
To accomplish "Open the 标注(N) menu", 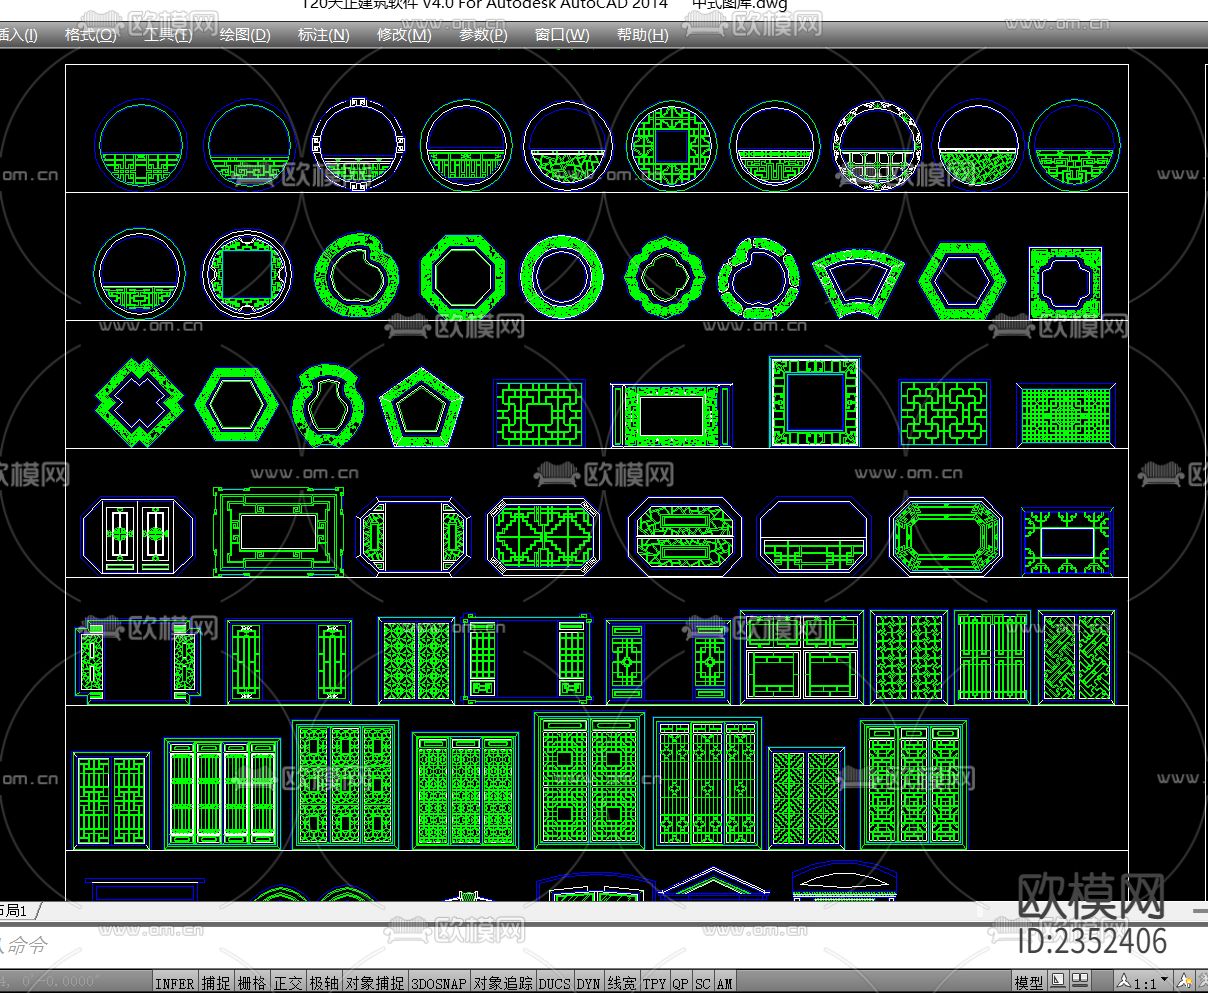I will tap(323, 35).
